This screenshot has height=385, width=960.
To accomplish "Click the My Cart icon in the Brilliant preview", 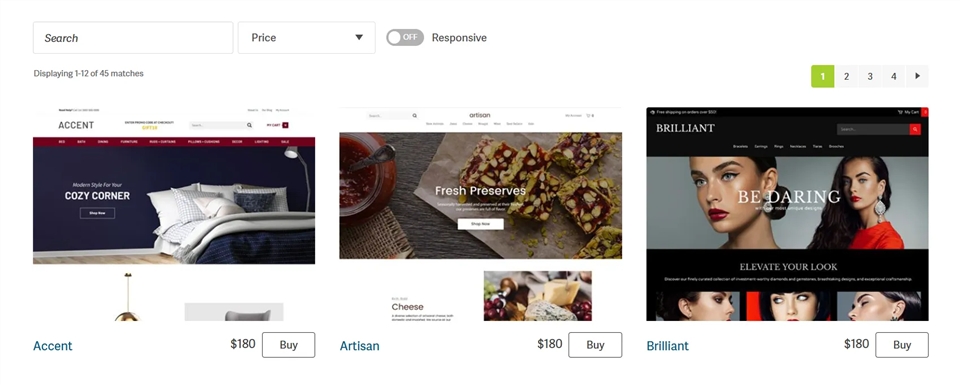I will click(900, 112).
